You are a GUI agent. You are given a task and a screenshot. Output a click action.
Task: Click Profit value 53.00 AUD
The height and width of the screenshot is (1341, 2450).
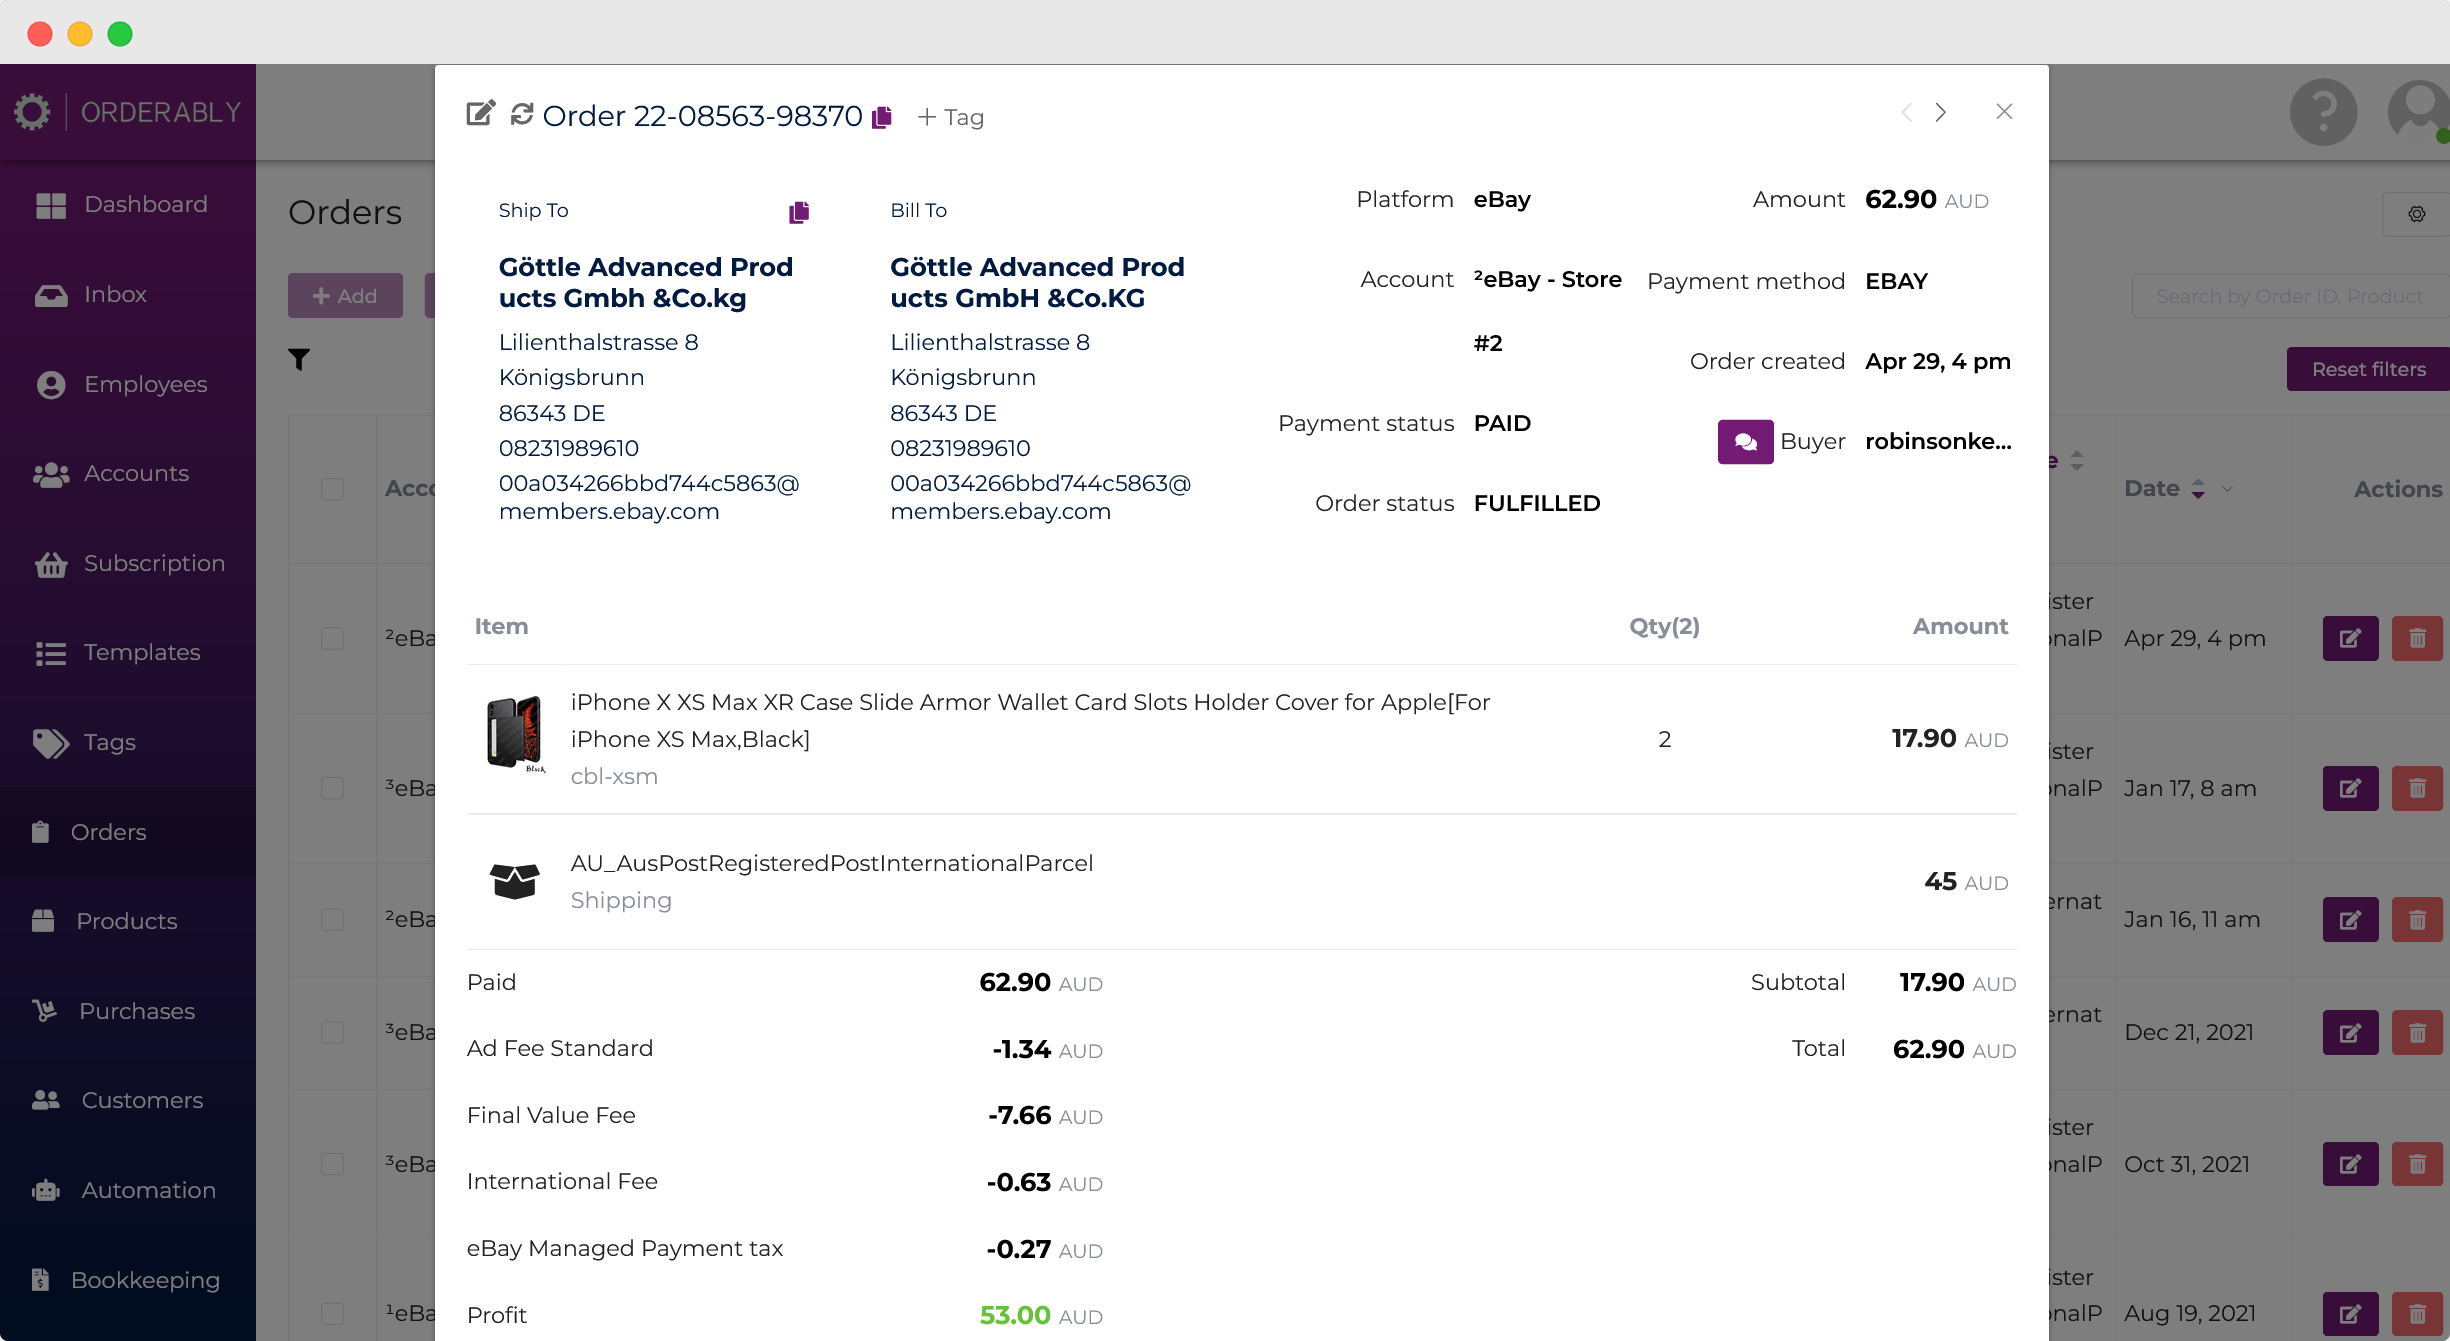[x=1040, y=1315]
